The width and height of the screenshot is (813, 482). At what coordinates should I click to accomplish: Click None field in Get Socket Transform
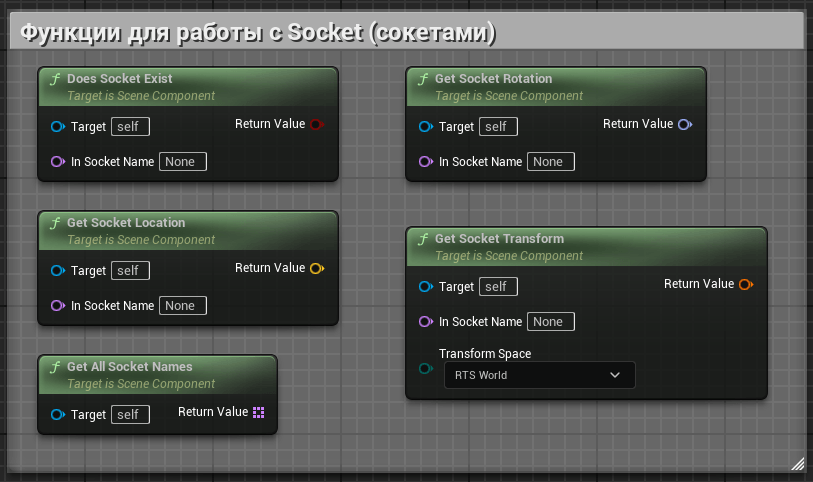pos(551,322)
